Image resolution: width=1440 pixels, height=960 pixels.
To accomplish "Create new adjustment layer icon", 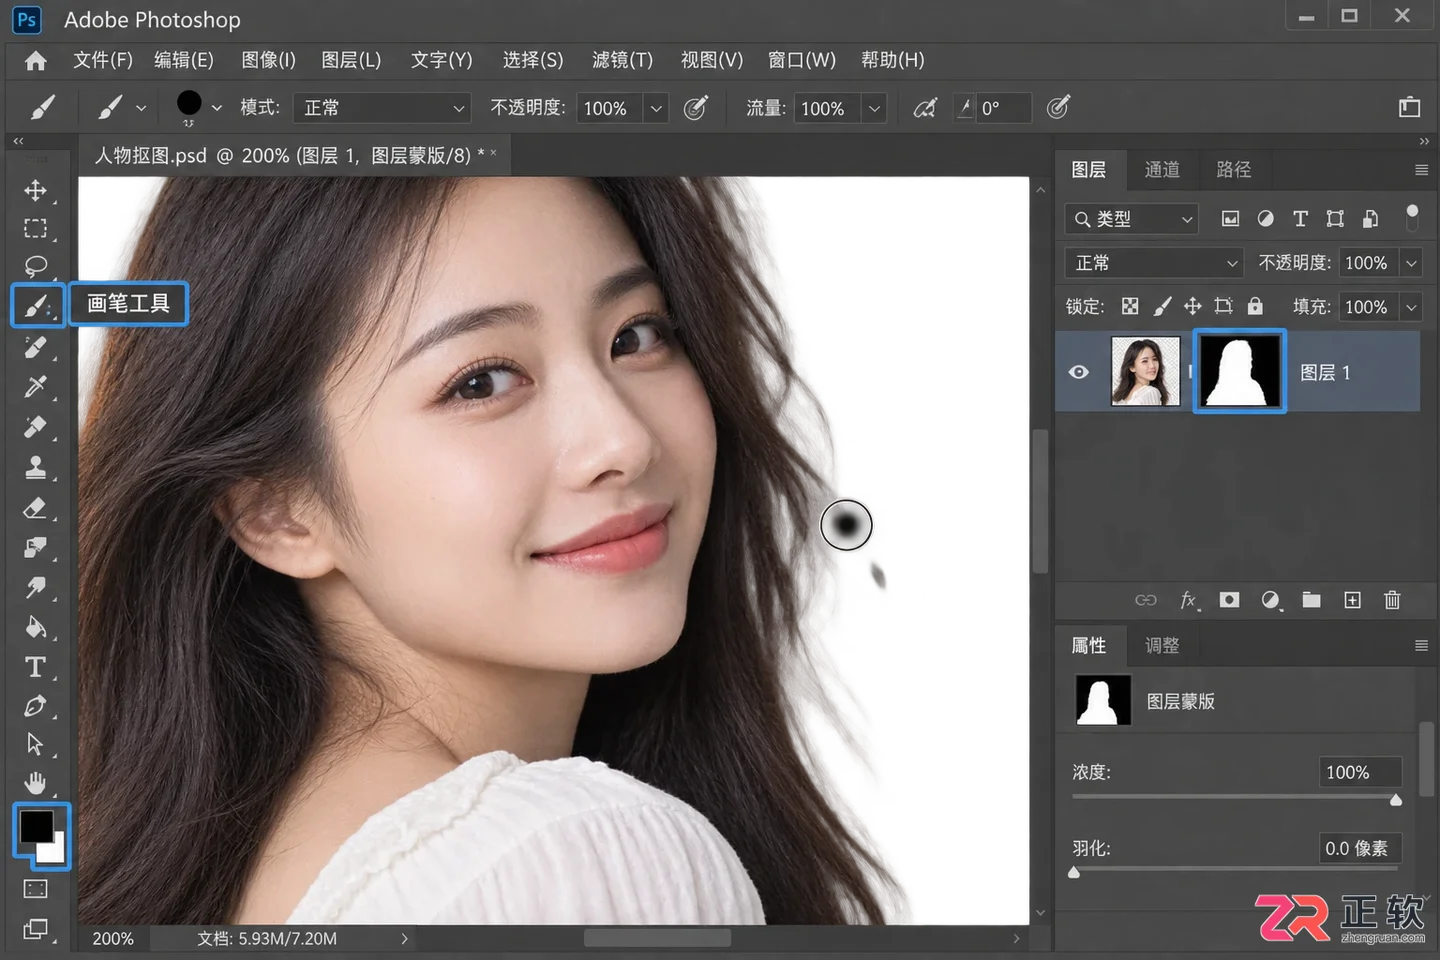I will (1270, 600).
